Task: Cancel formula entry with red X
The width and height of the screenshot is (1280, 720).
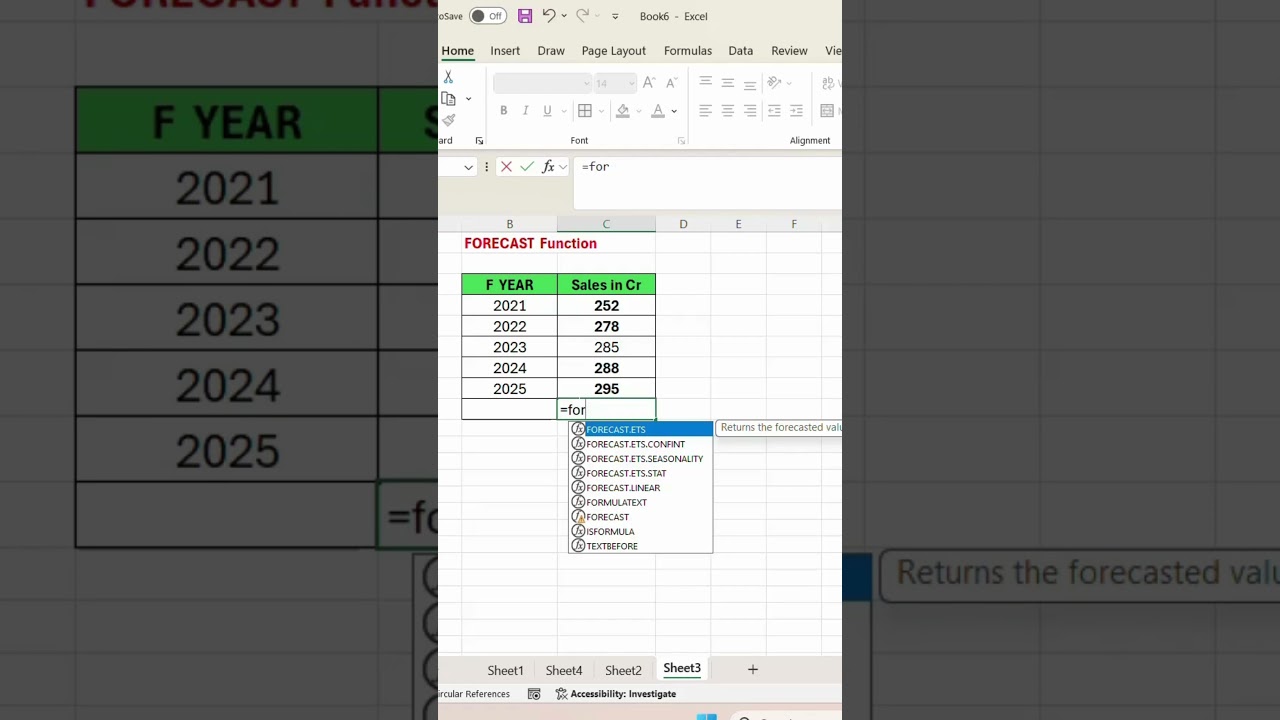Action: point(506,167)
